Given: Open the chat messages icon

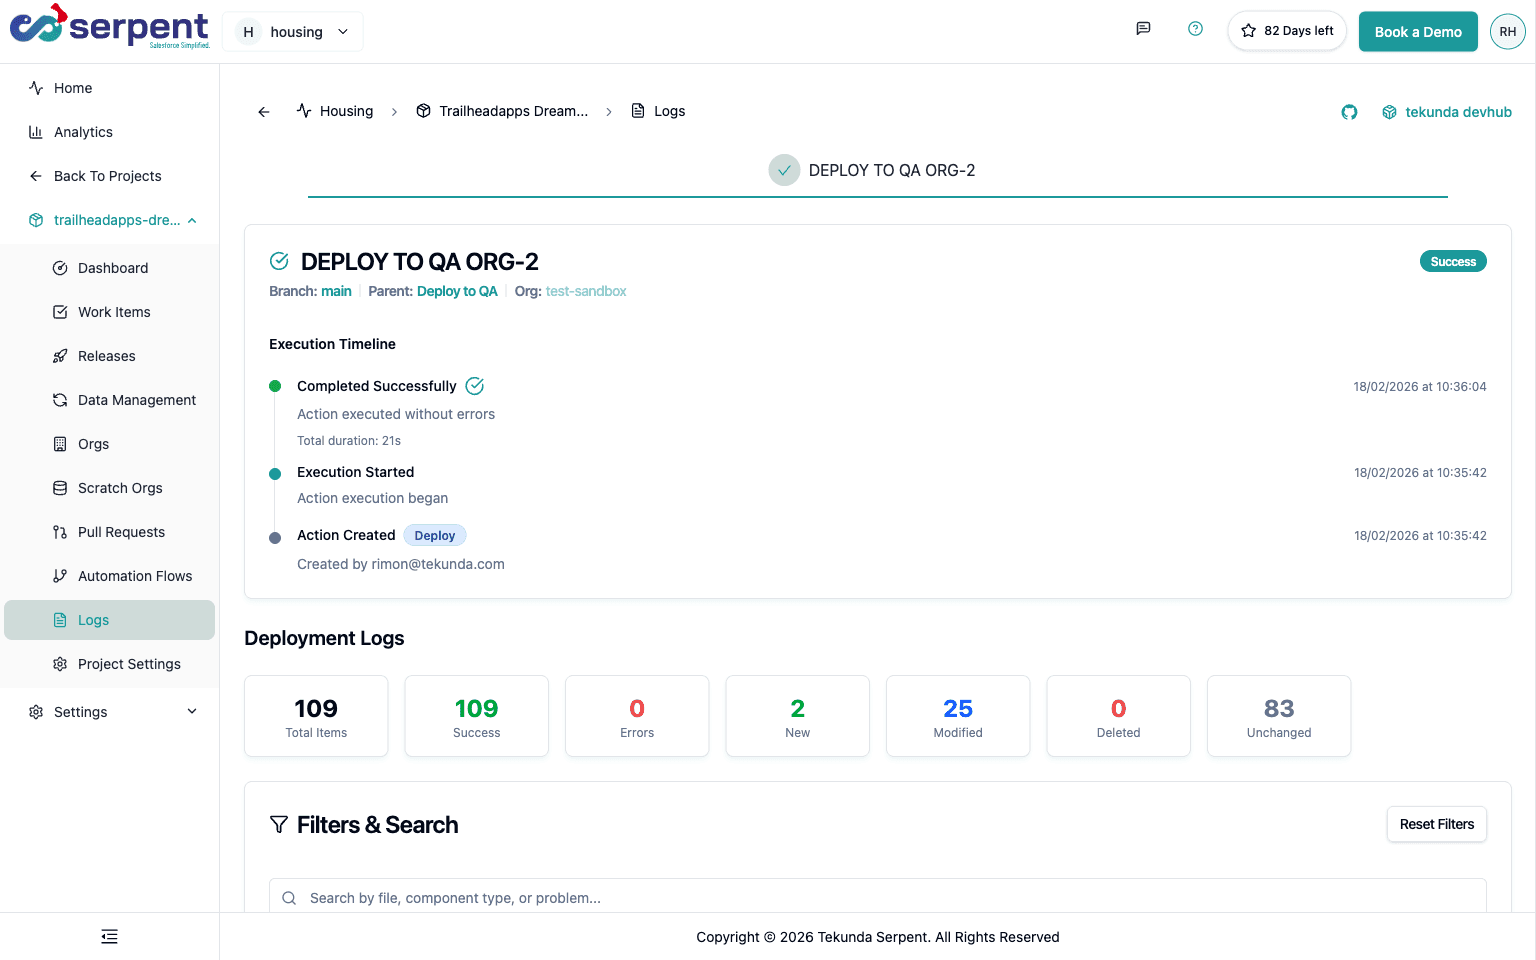Looking at the screenshot, I should [1143, 29].
